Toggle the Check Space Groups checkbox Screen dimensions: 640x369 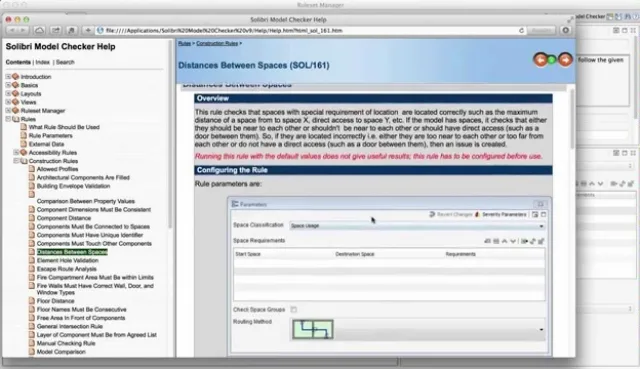[x=293, y=309]
